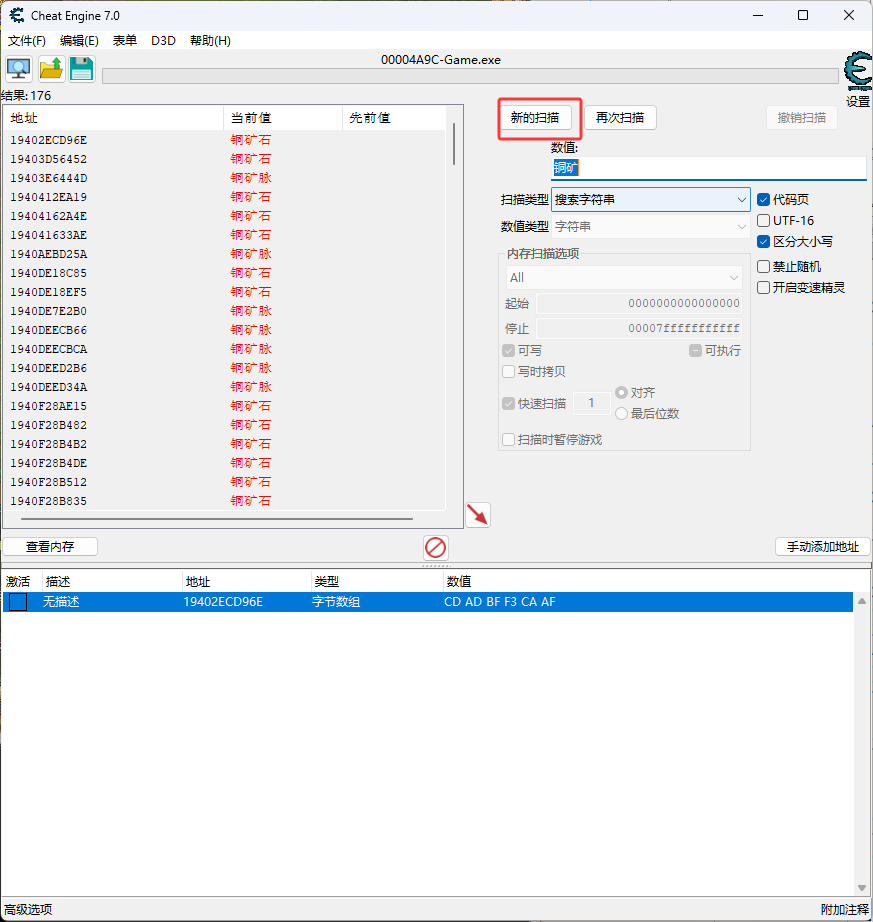Open a cheat table via folder icon
873x922 pixels.
pyautogui.click(x=51, y=69)
